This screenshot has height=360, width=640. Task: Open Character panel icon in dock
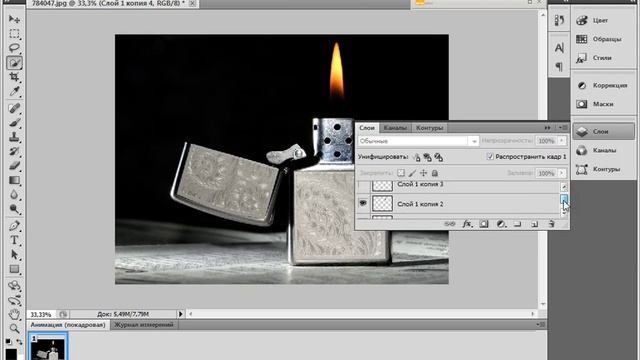point(559,48)
